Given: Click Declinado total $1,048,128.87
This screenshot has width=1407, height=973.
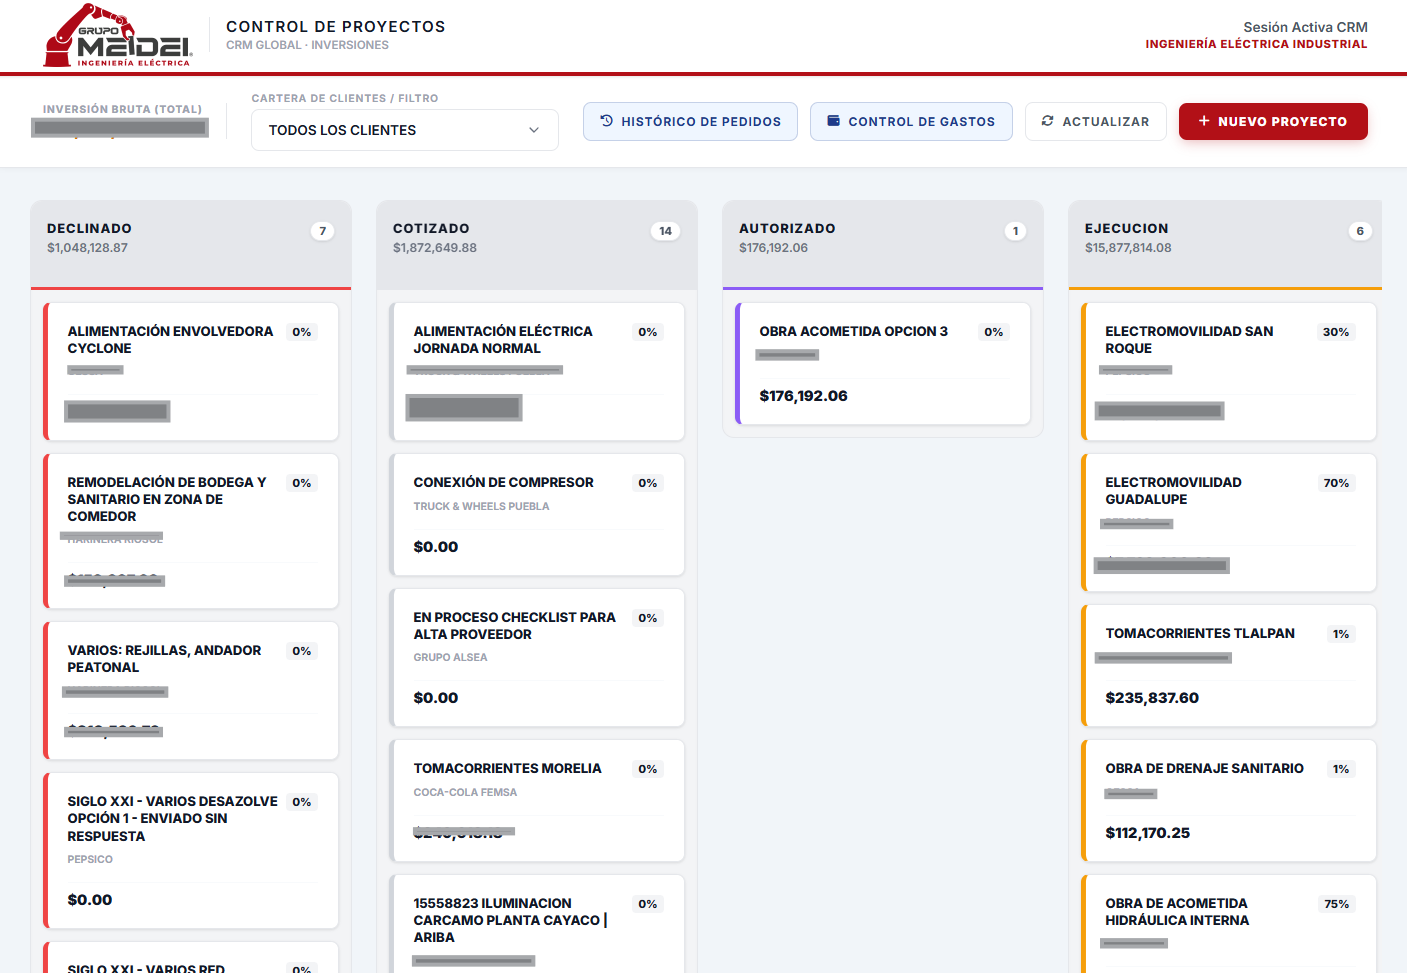Looking at the screenshot, I should click(x=87, y=248).
